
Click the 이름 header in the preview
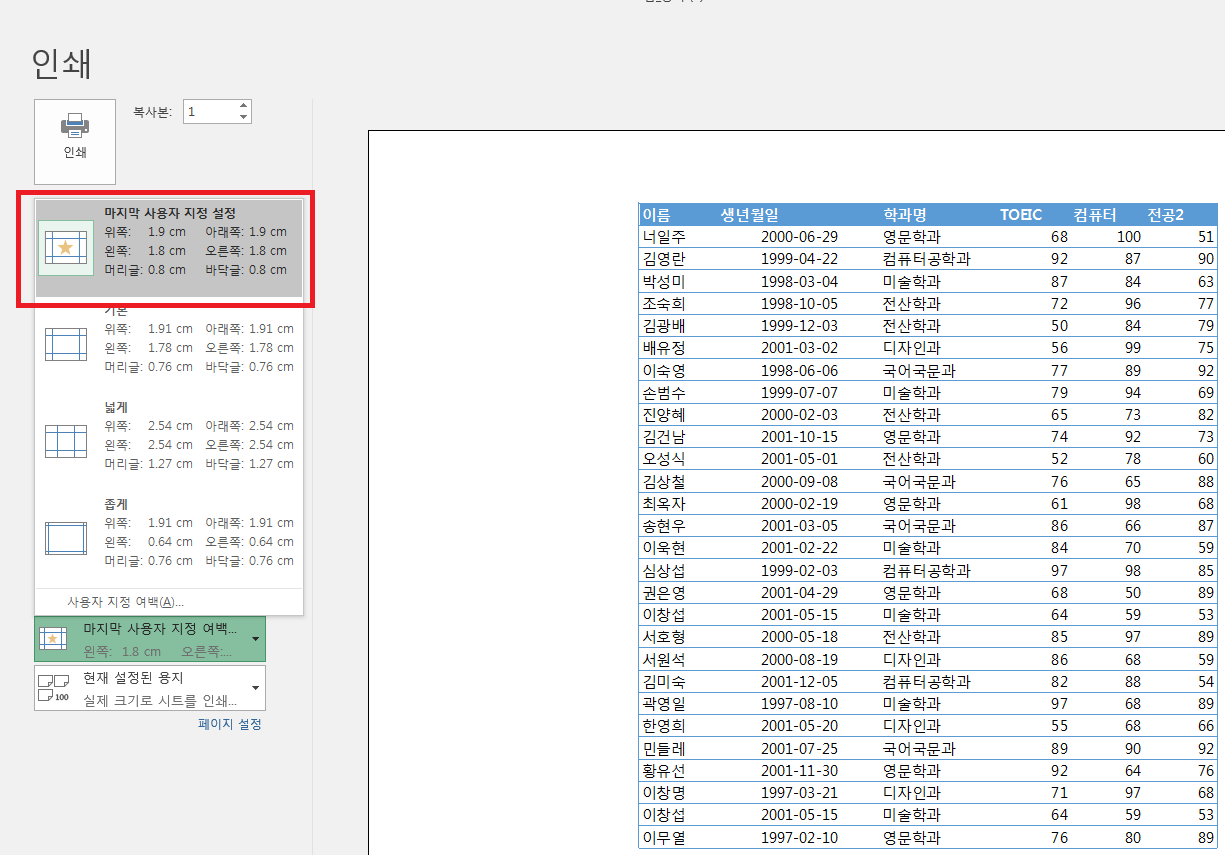(657, 215)
